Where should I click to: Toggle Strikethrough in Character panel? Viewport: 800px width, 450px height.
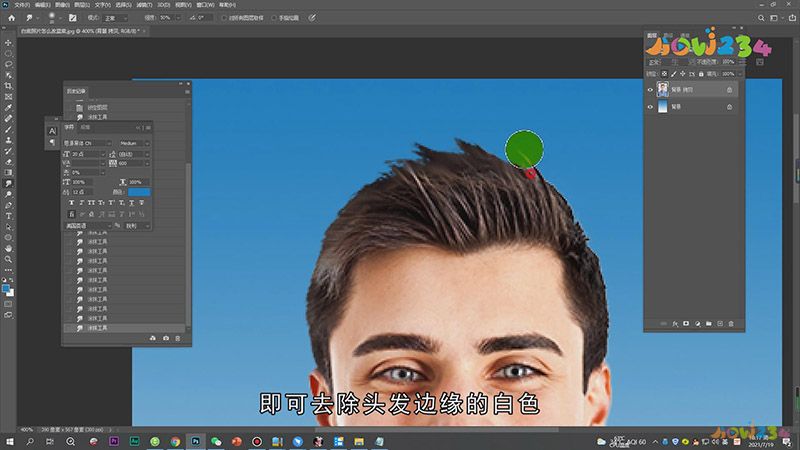click(141, 203)
